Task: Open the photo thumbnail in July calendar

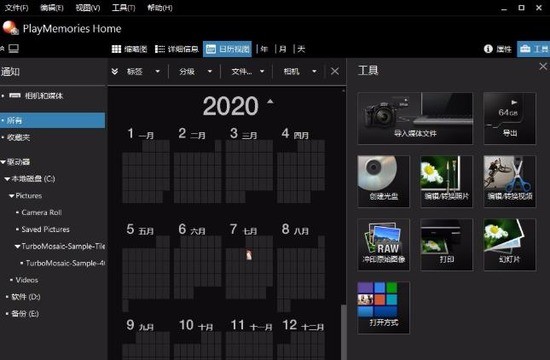Action: (249, 255)
